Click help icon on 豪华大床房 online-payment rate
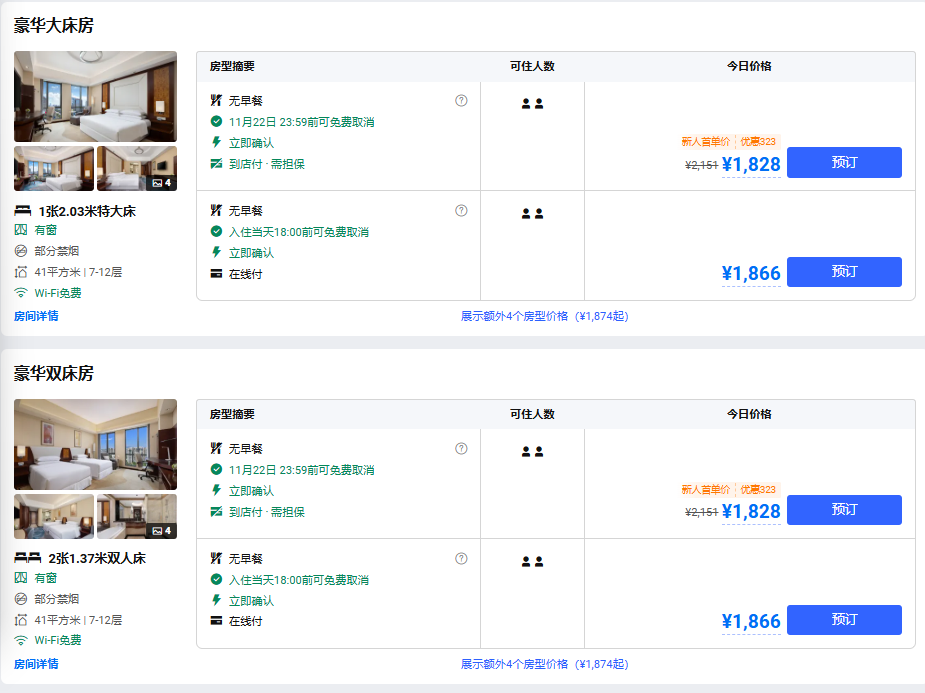This screenshot has height=693, width=925. (x=461, y=210)
